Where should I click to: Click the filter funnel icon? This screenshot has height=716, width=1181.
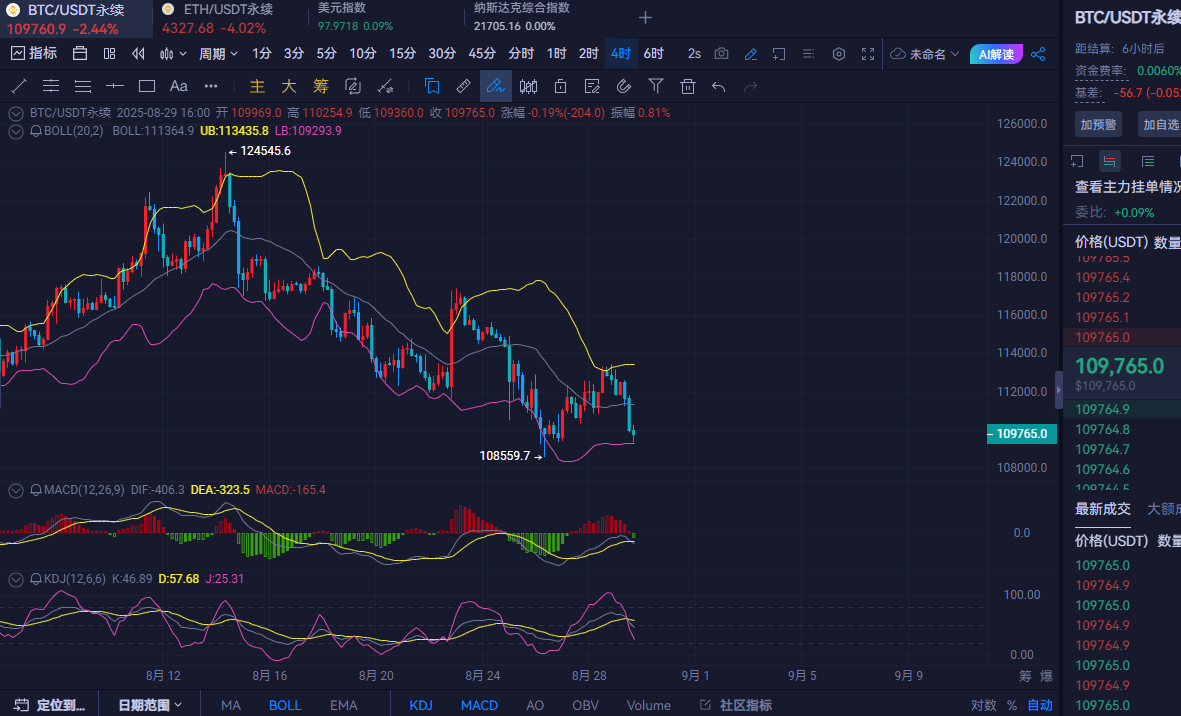[x=656, y=86]
